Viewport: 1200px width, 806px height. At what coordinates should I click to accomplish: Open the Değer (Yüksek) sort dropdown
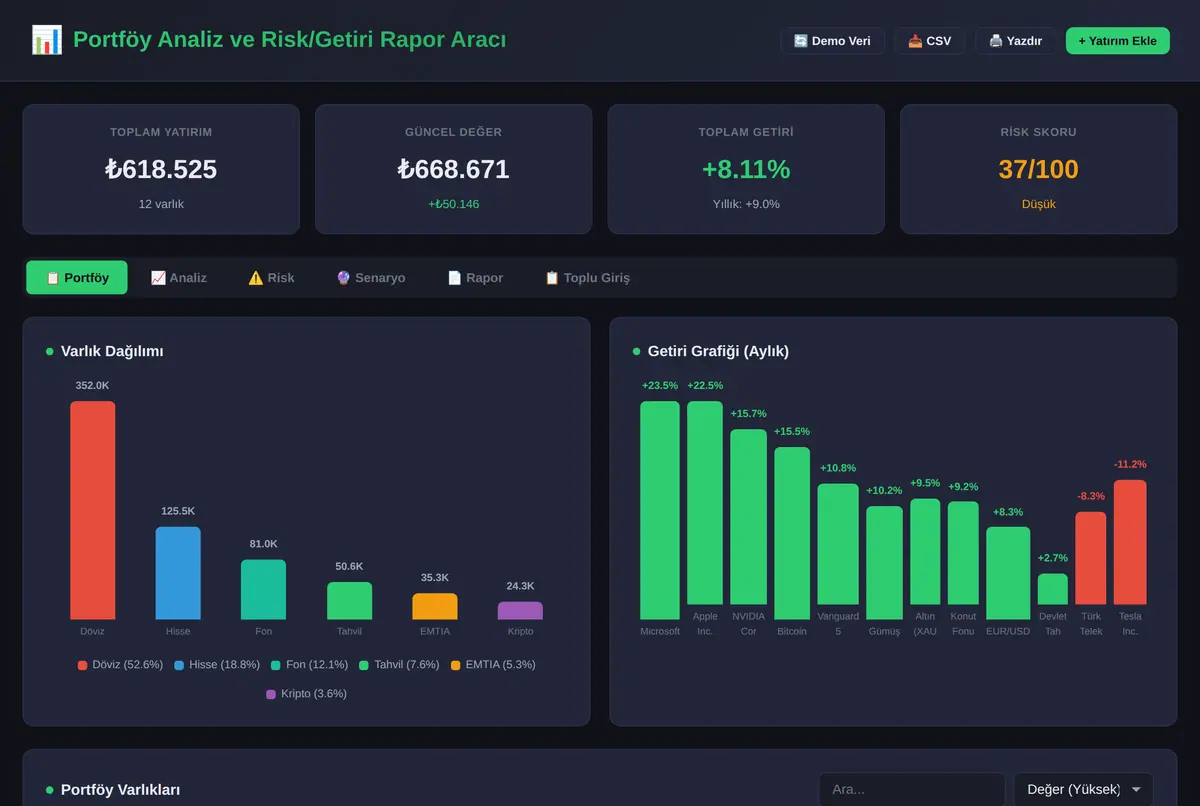click(1083, 789)
